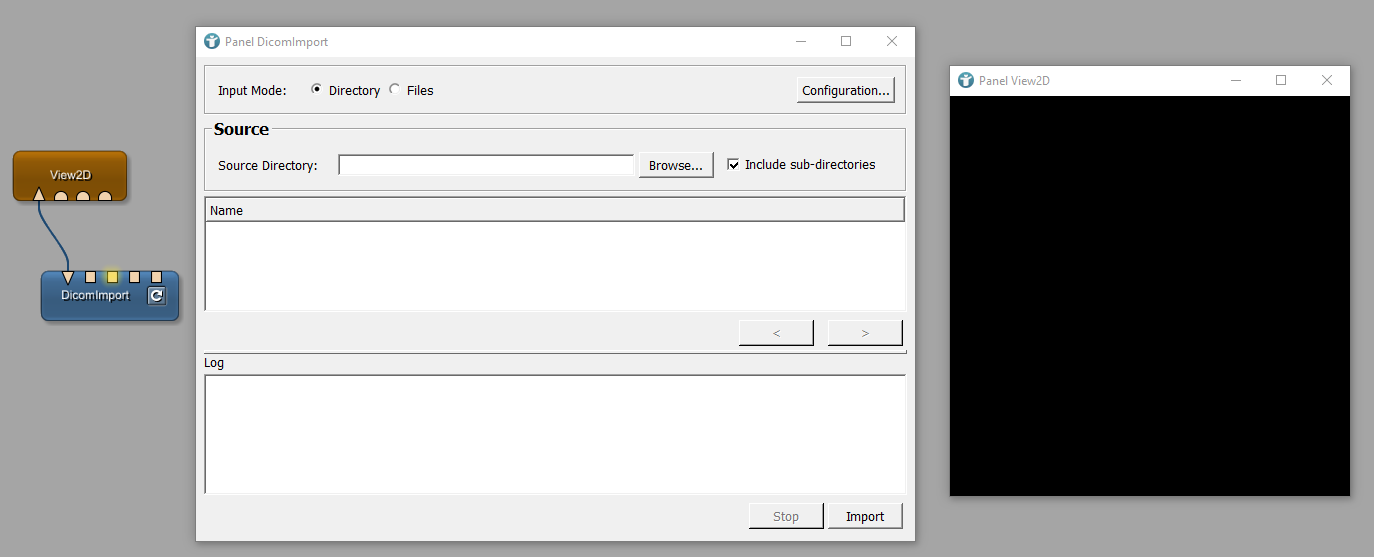This screenshot has width=1374, height=557.
Task: Click the next ">" button
Action: pyautogui.click(x=865, y=333)
